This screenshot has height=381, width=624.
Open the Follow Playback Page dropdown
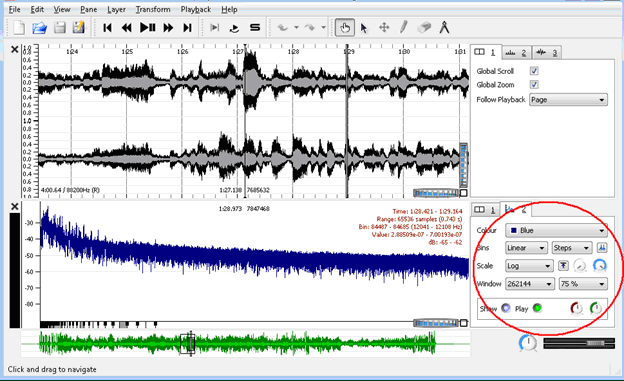pyautogui.click(x=568, y=100)
